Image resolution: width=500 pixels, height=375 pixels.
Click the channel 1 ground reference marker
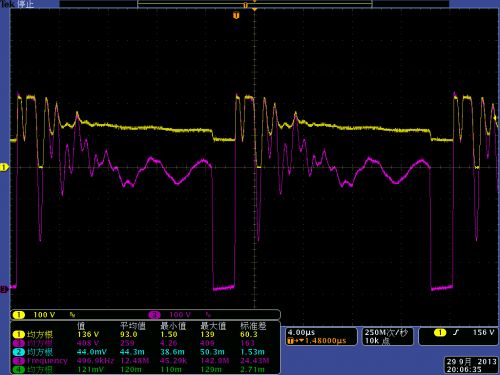click(4, 167)
